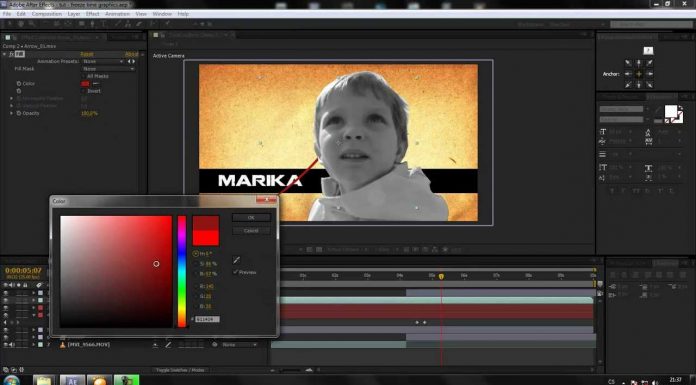Select the Type tool in the toolbar

[x=104, y=24]
